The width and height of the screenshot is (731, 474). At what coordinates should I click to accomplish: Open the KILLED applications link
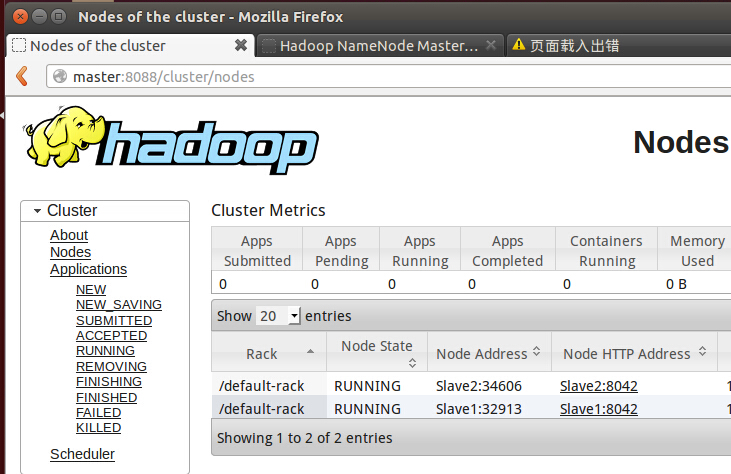click(98, 427)
